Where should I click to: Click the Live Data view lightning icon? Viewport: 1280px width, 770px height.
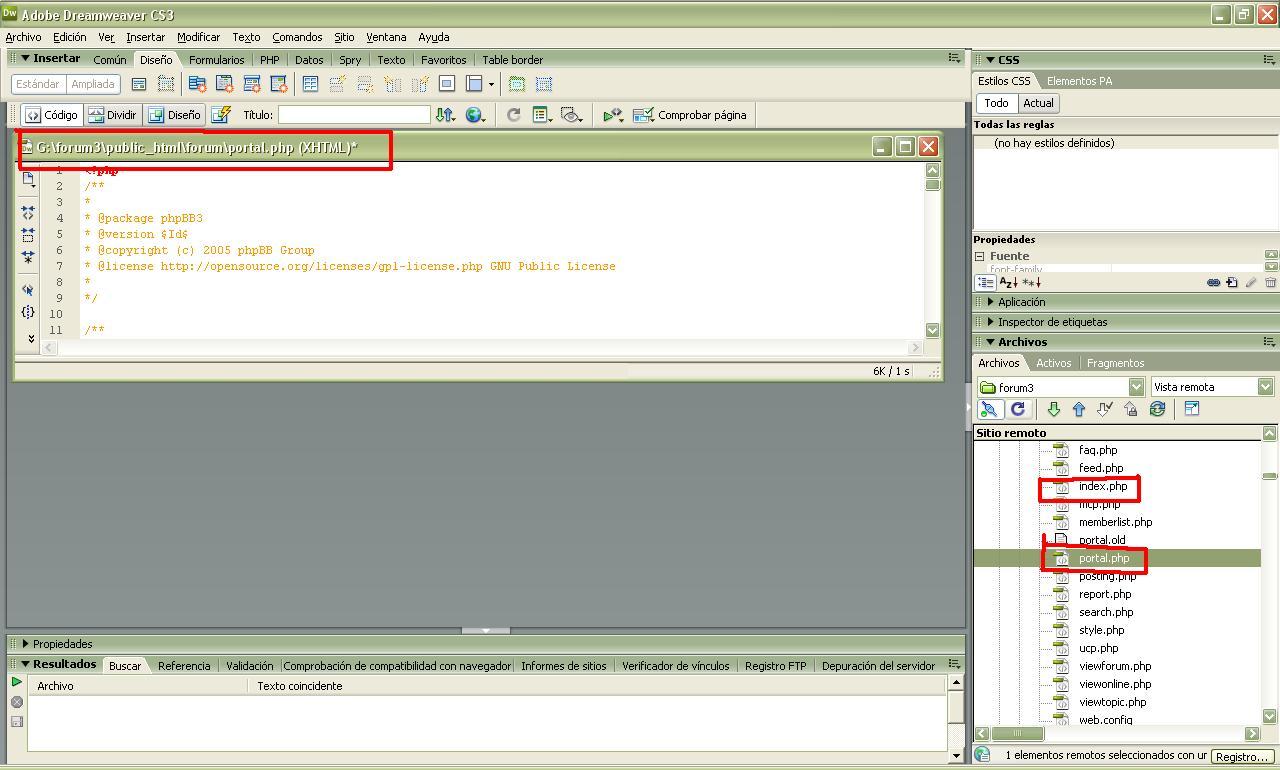pos(221,115)
